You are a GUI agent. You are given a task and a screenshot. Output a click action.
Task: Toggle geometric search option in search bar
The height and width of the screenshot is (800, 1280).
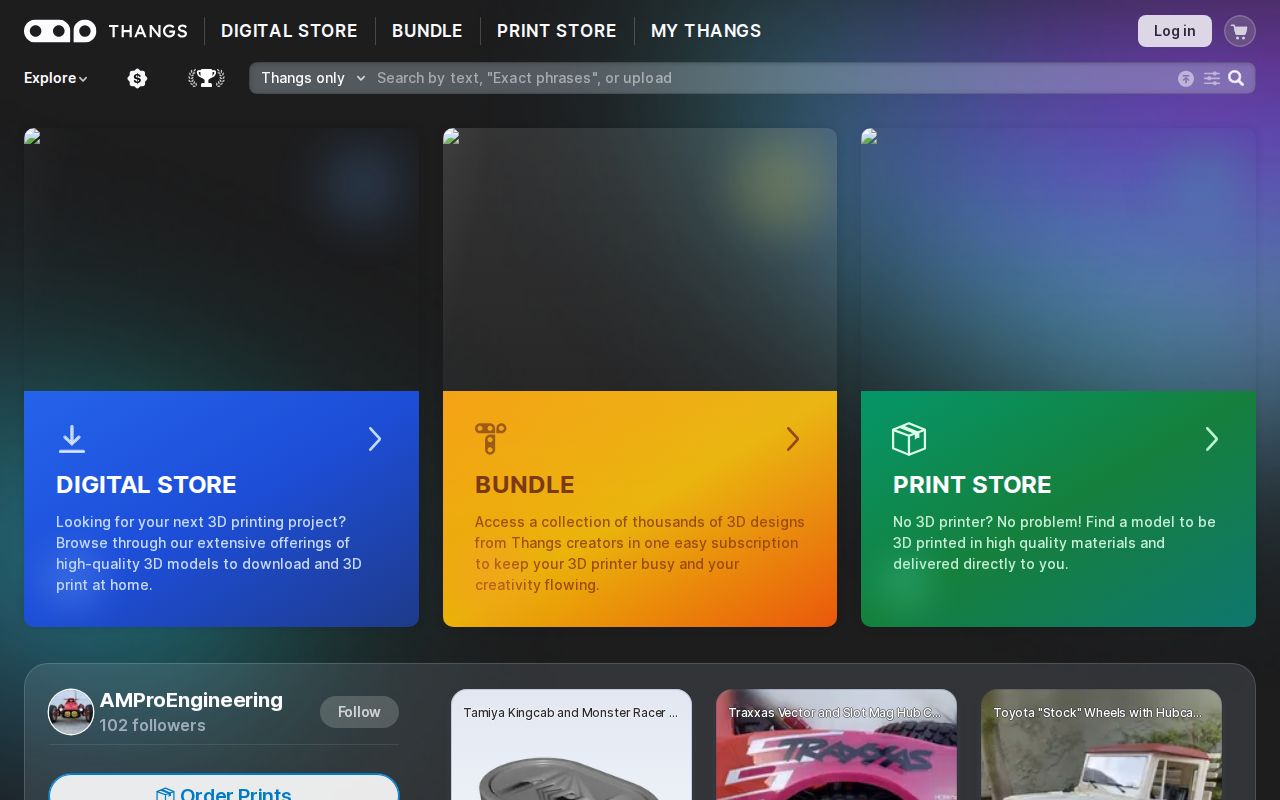click(x=1186, y=78)
